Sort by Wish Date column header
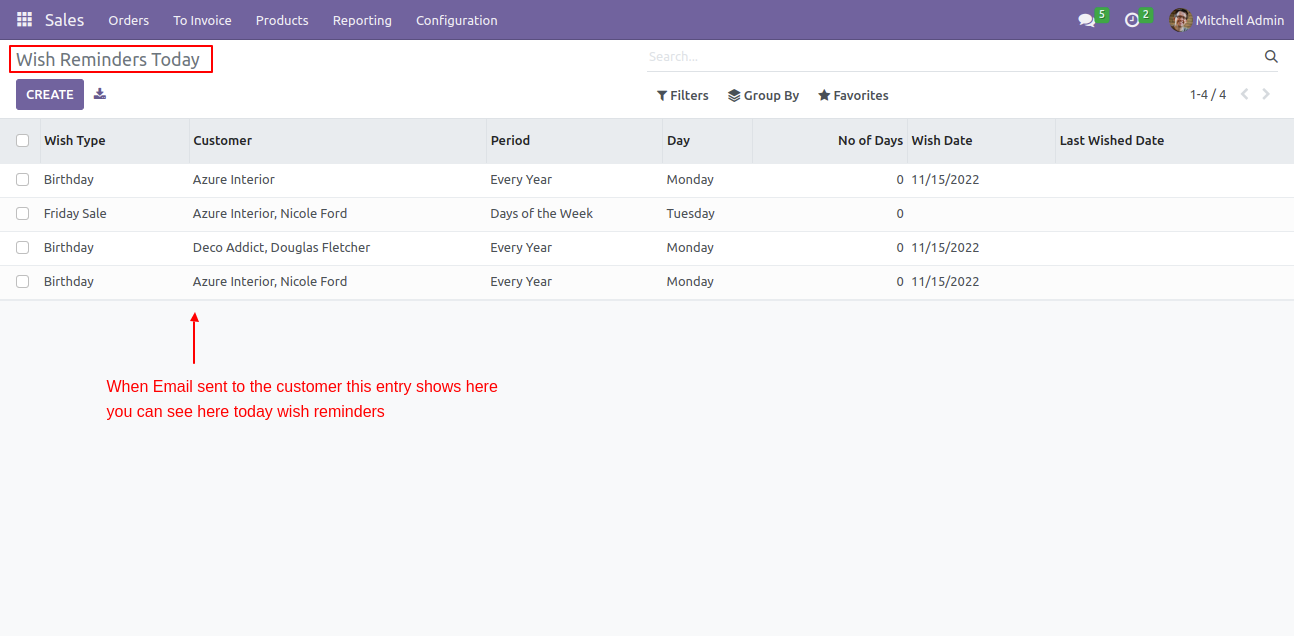This screenshot has width=1294, height=636. point(981,141)
